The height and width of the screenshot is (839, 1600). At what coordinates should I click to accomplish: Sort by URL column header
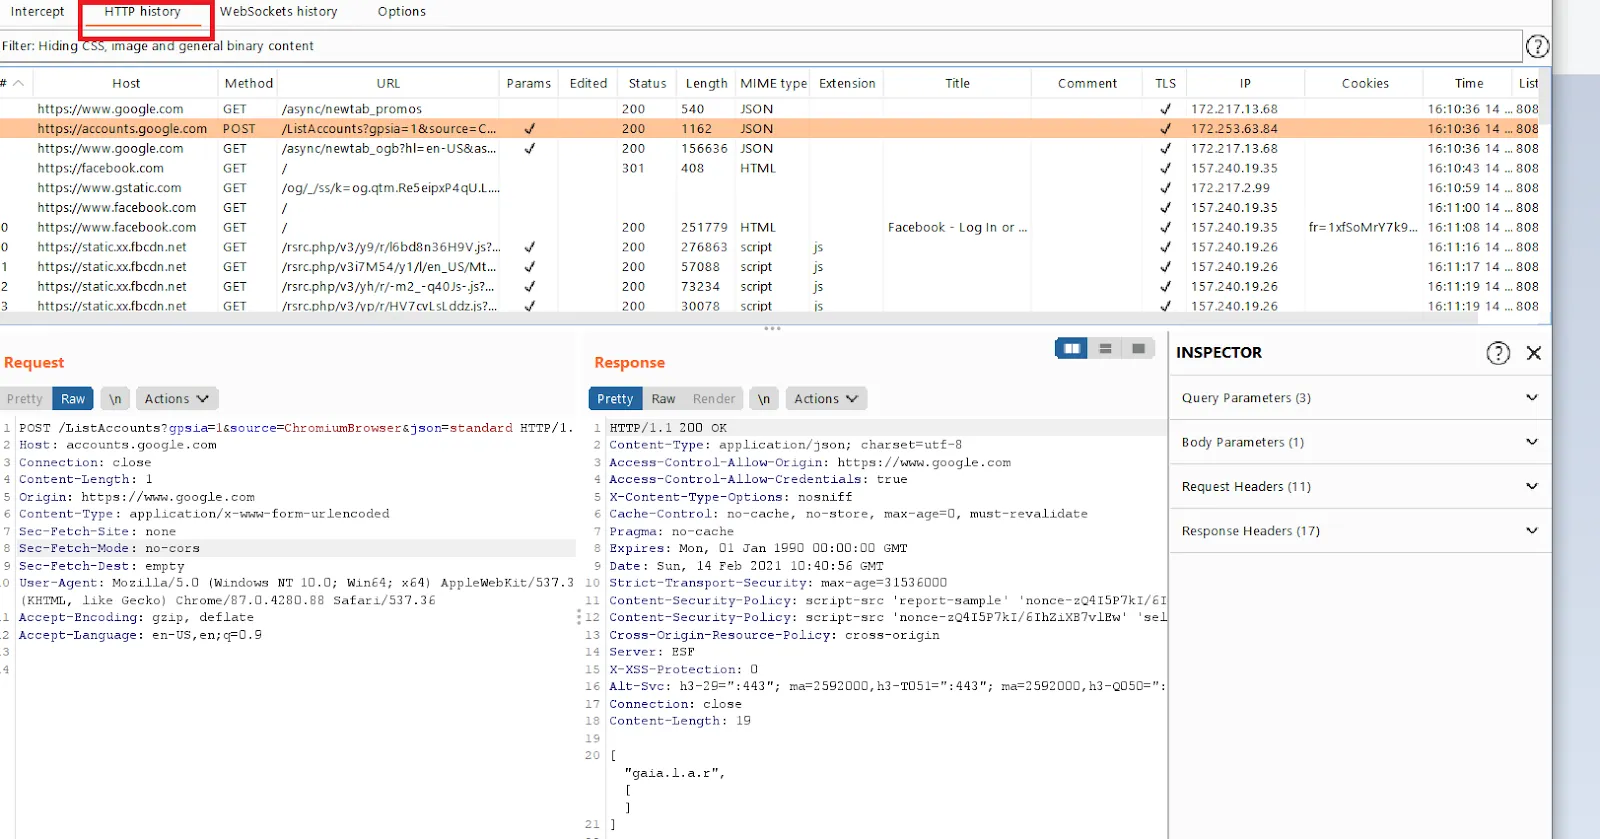point(389,83)
